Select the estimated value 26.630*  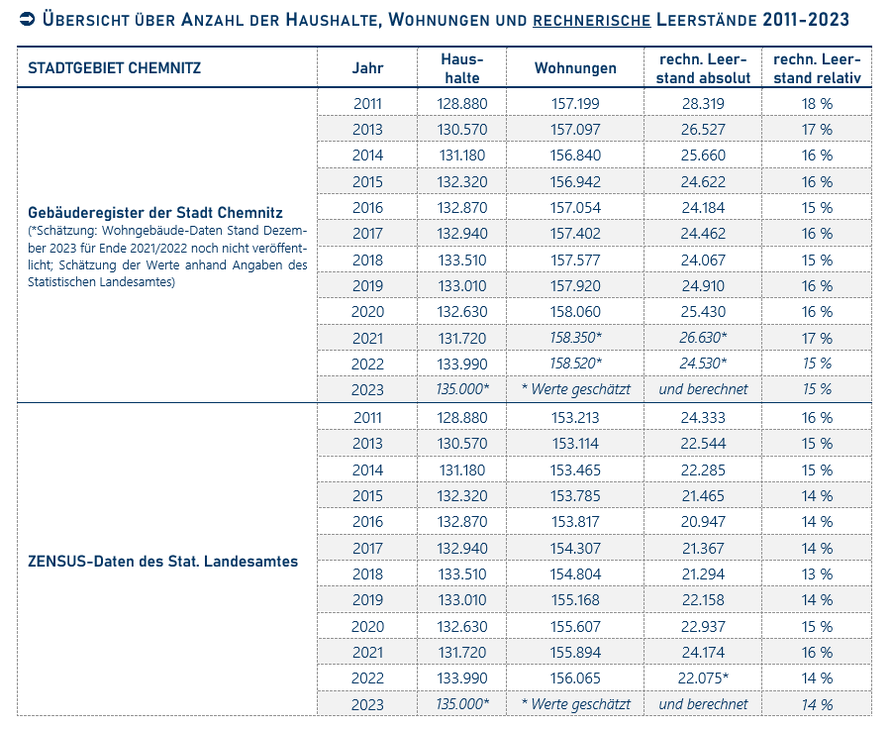[x=703, y=338]
